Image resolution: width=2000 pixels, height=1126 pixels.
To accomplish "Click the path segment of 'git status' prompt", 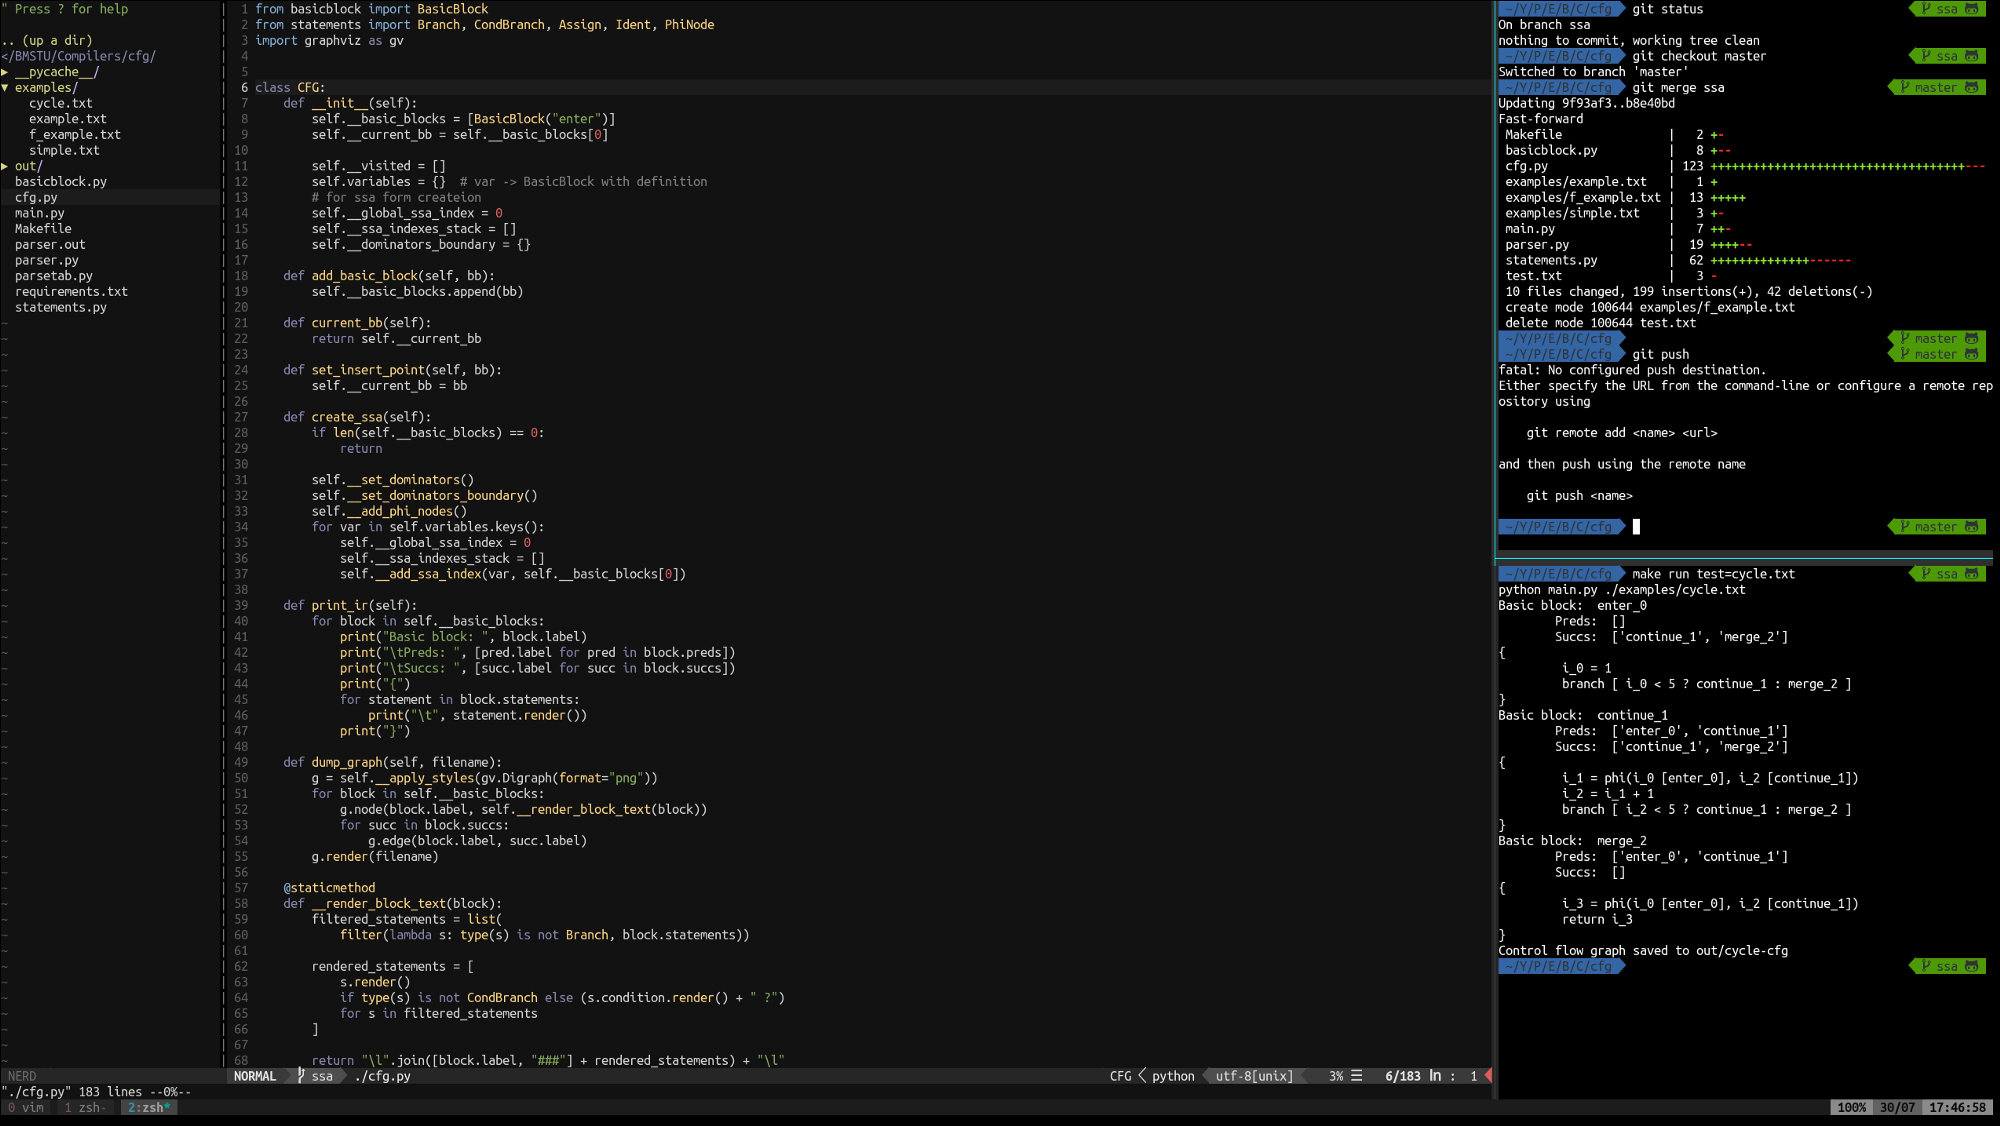I will coord(1561,9).
